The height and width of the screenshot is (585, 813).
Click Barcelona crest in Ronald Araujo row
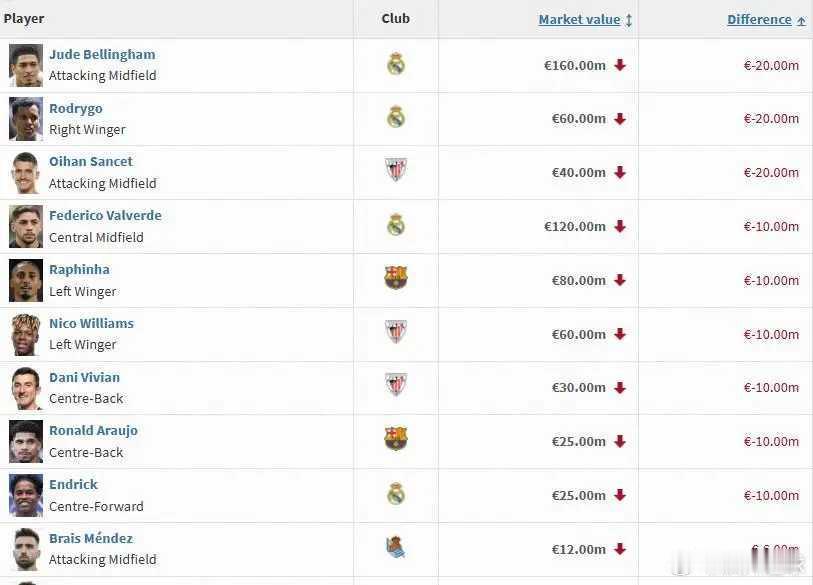coord(396,440)
